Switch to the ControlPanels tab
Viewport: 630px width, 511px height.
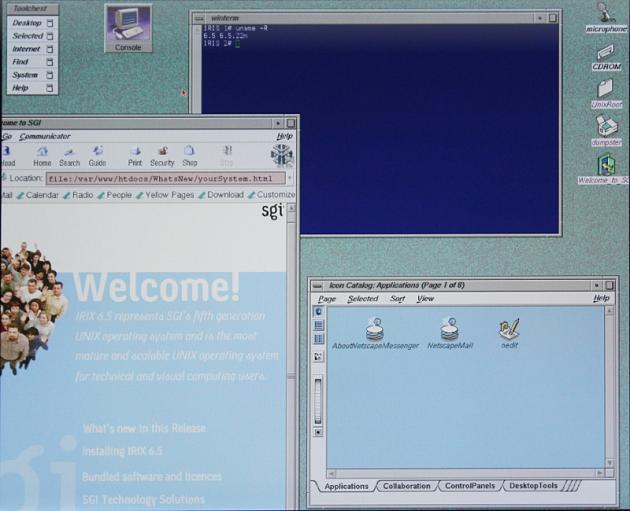(x=470, y=486)
